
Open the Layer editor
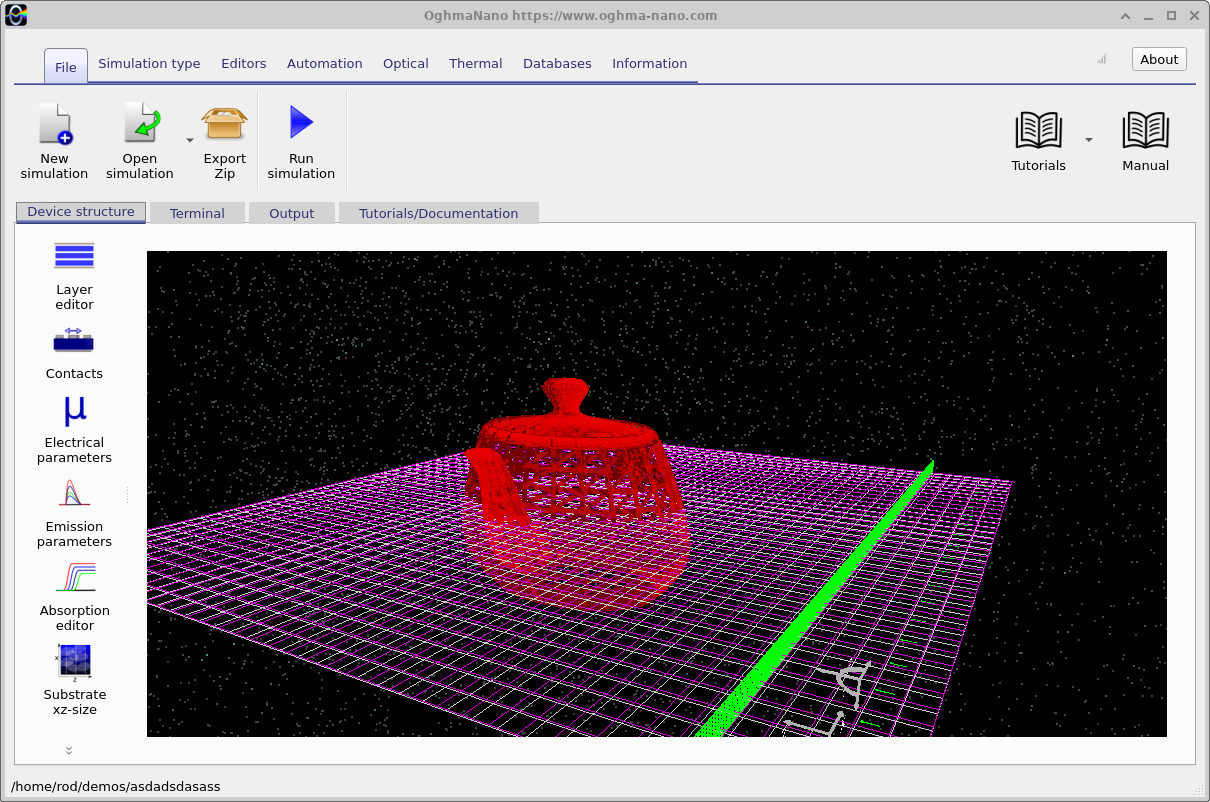74,275
